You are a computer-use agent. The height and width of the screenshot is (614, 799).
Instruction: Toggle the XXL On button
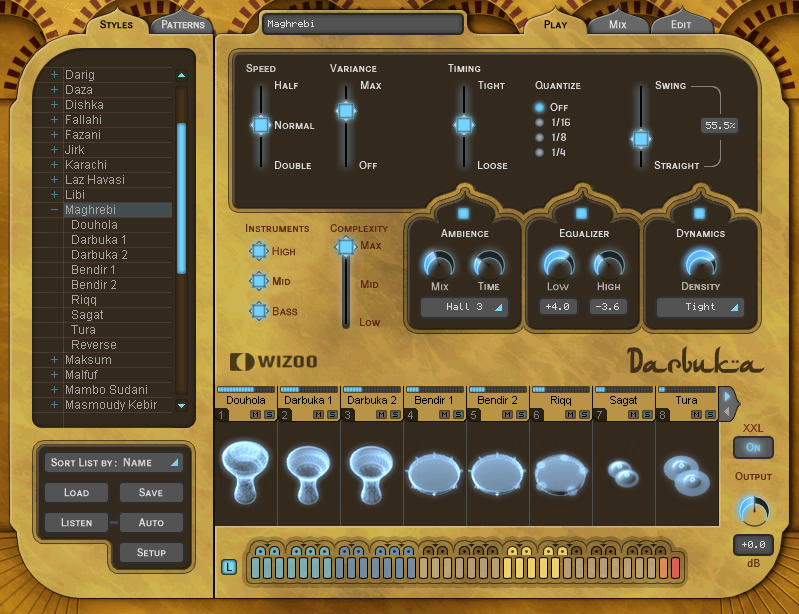[753, 447]
